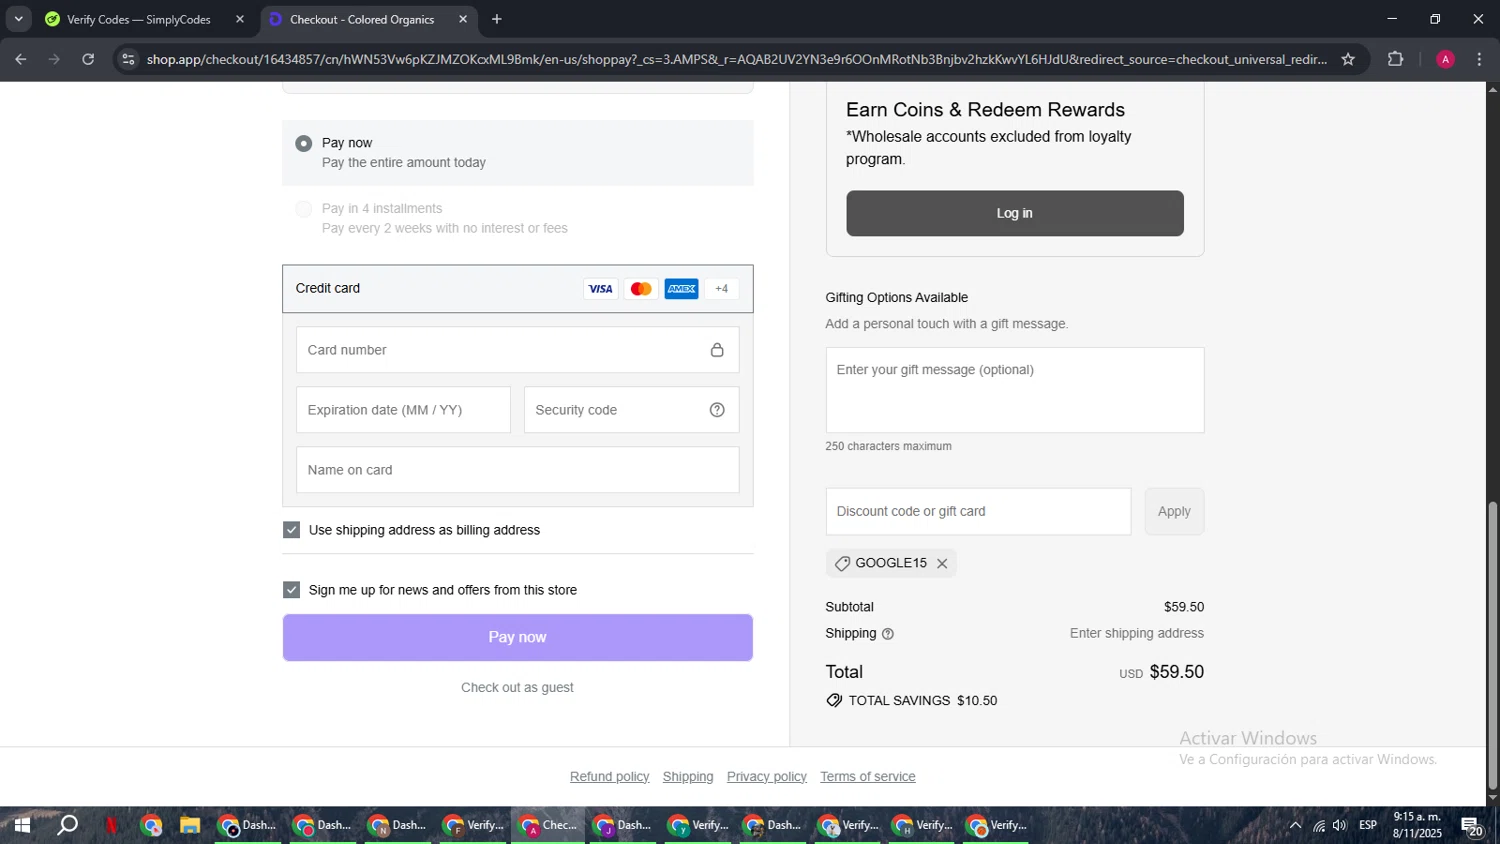Screen dimensions: 1500x844
Task: Open the Chrome extensions menu
Action: (1396, 59)
